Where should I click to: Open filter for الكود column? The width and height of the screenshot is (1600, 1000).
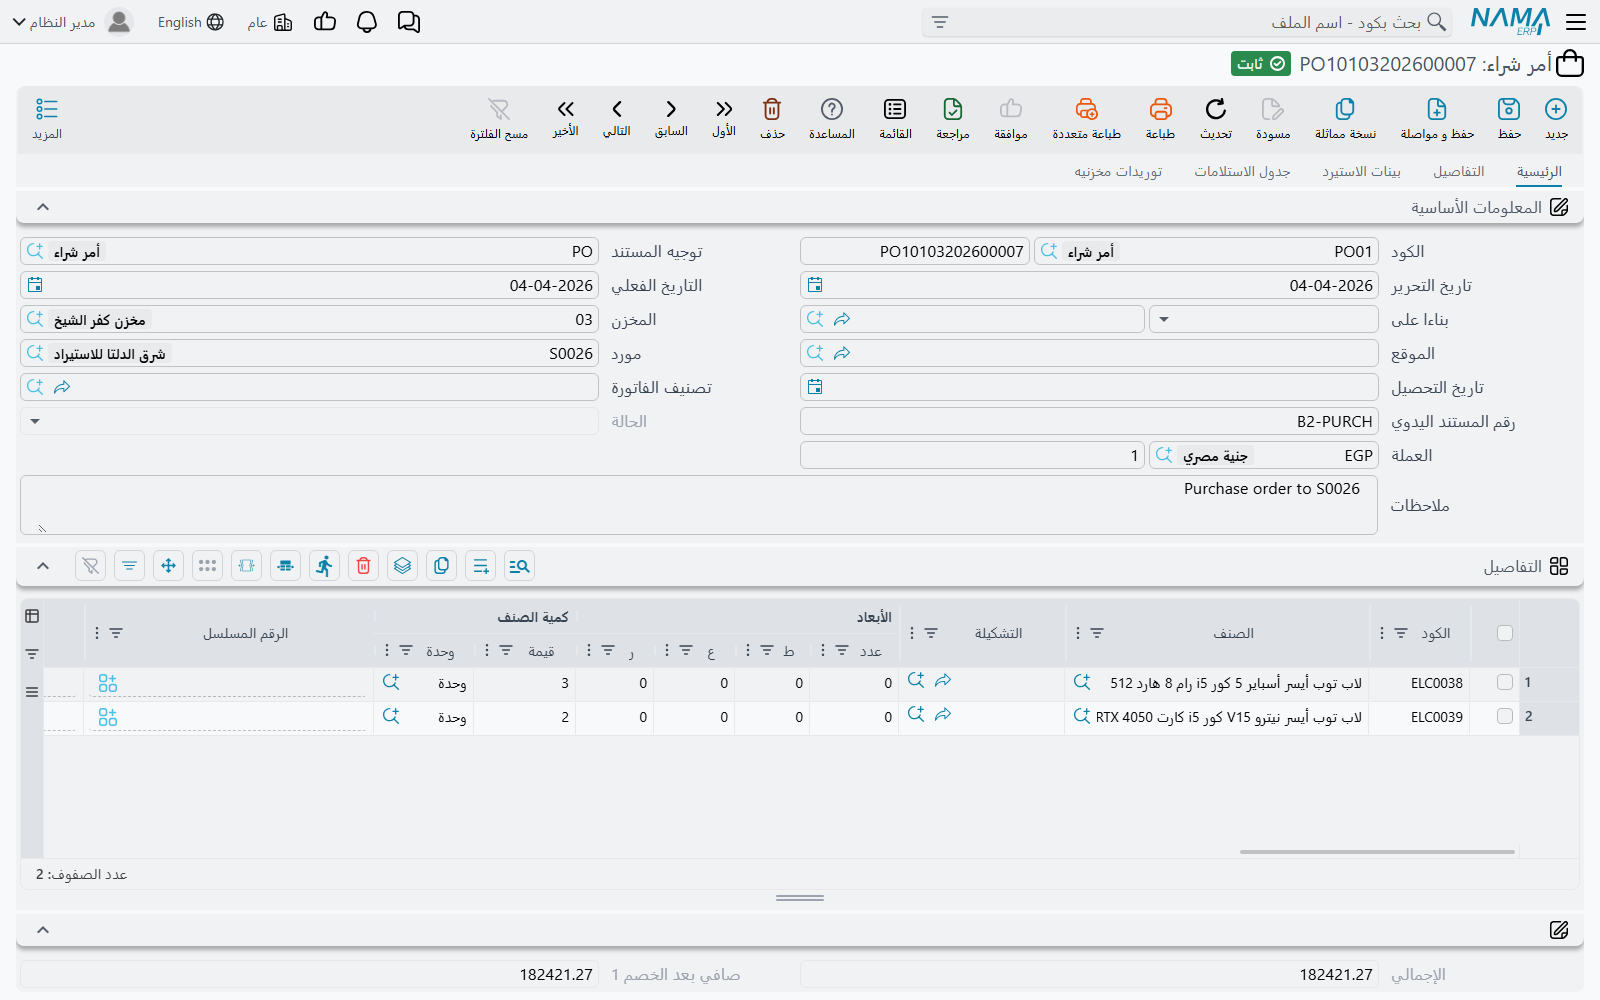1401,633
